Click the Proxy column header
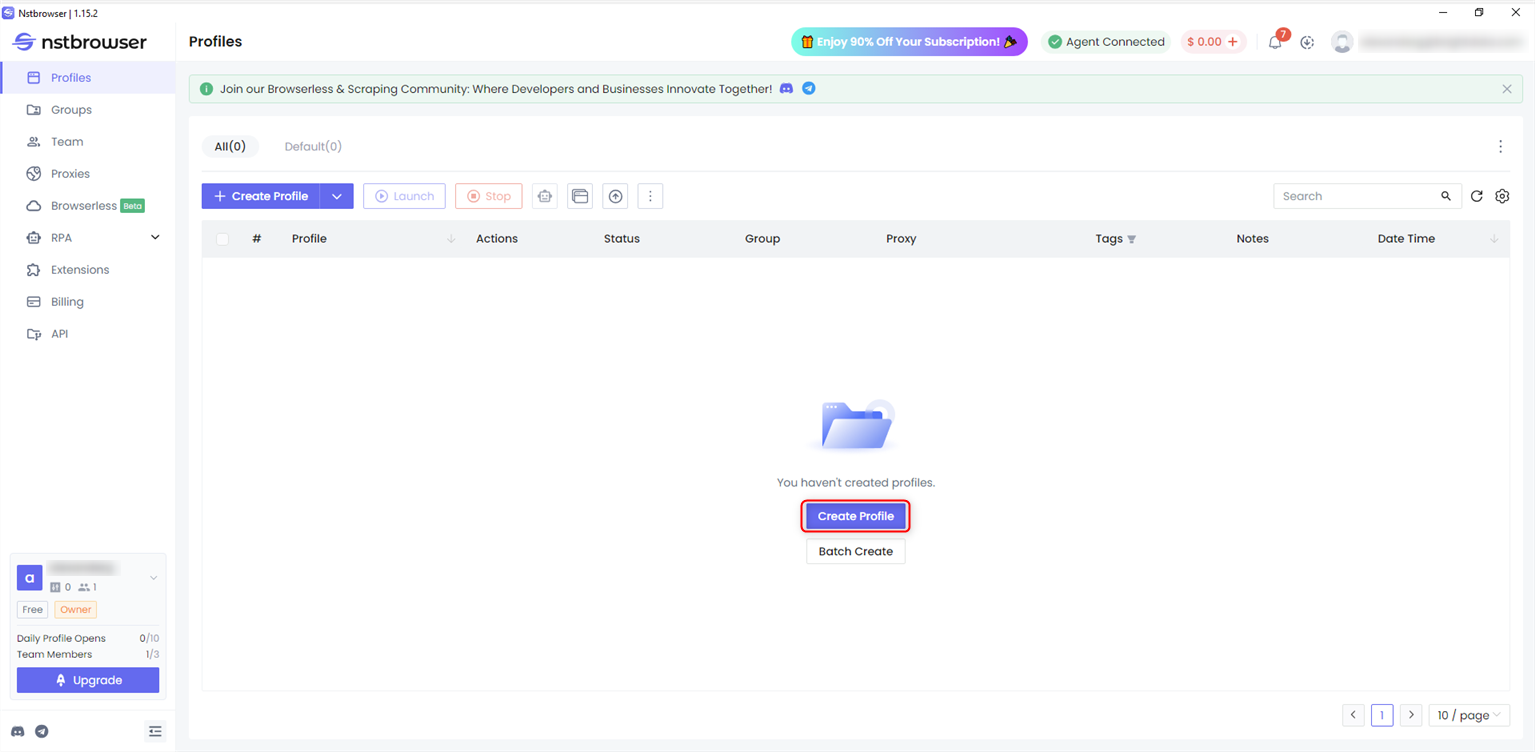The width and height of the screenshot is (1535, 752). [901, 239]
